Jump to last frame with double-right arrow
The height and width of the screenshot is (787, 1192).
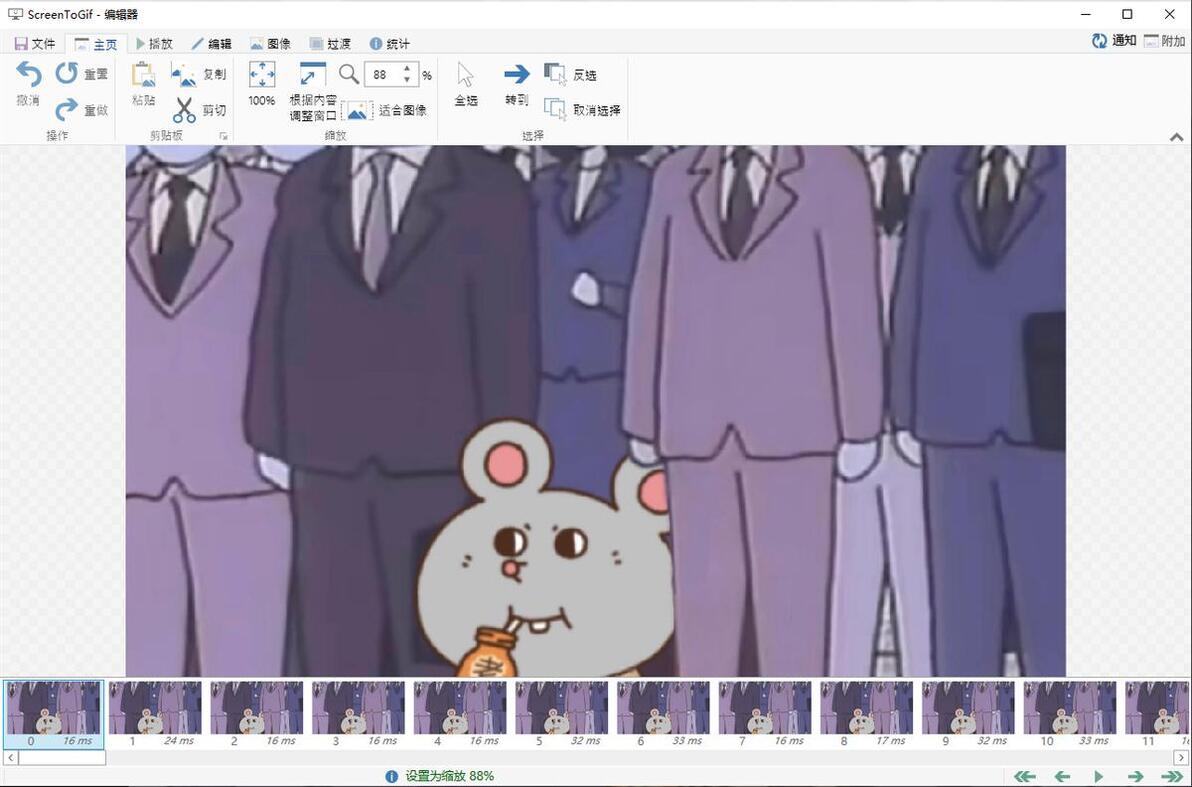click(x=1173, y=776)
